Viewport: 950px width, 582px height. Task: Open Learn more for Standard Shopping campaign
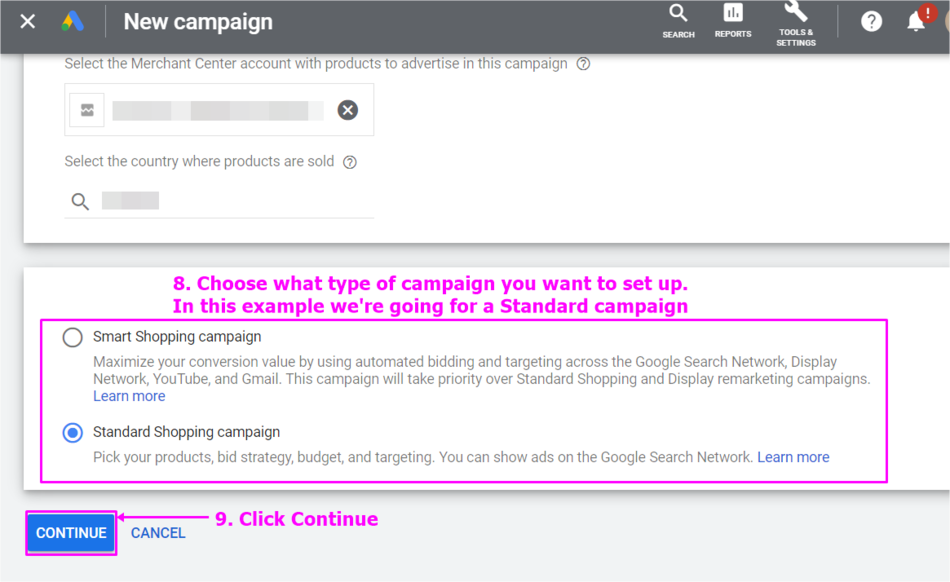(793, 457)
